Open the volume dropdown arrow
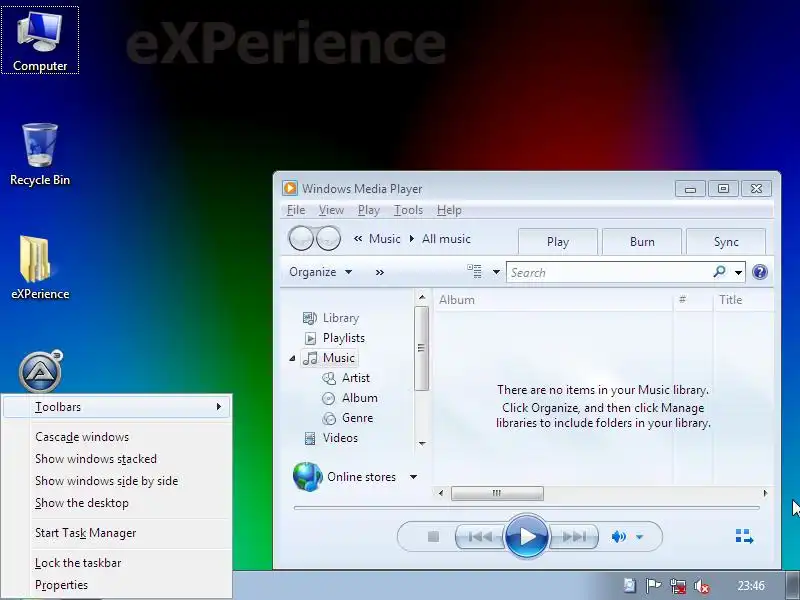Image resolution: width=800 pixels, height=600 pixels. (x=640, y=537)
